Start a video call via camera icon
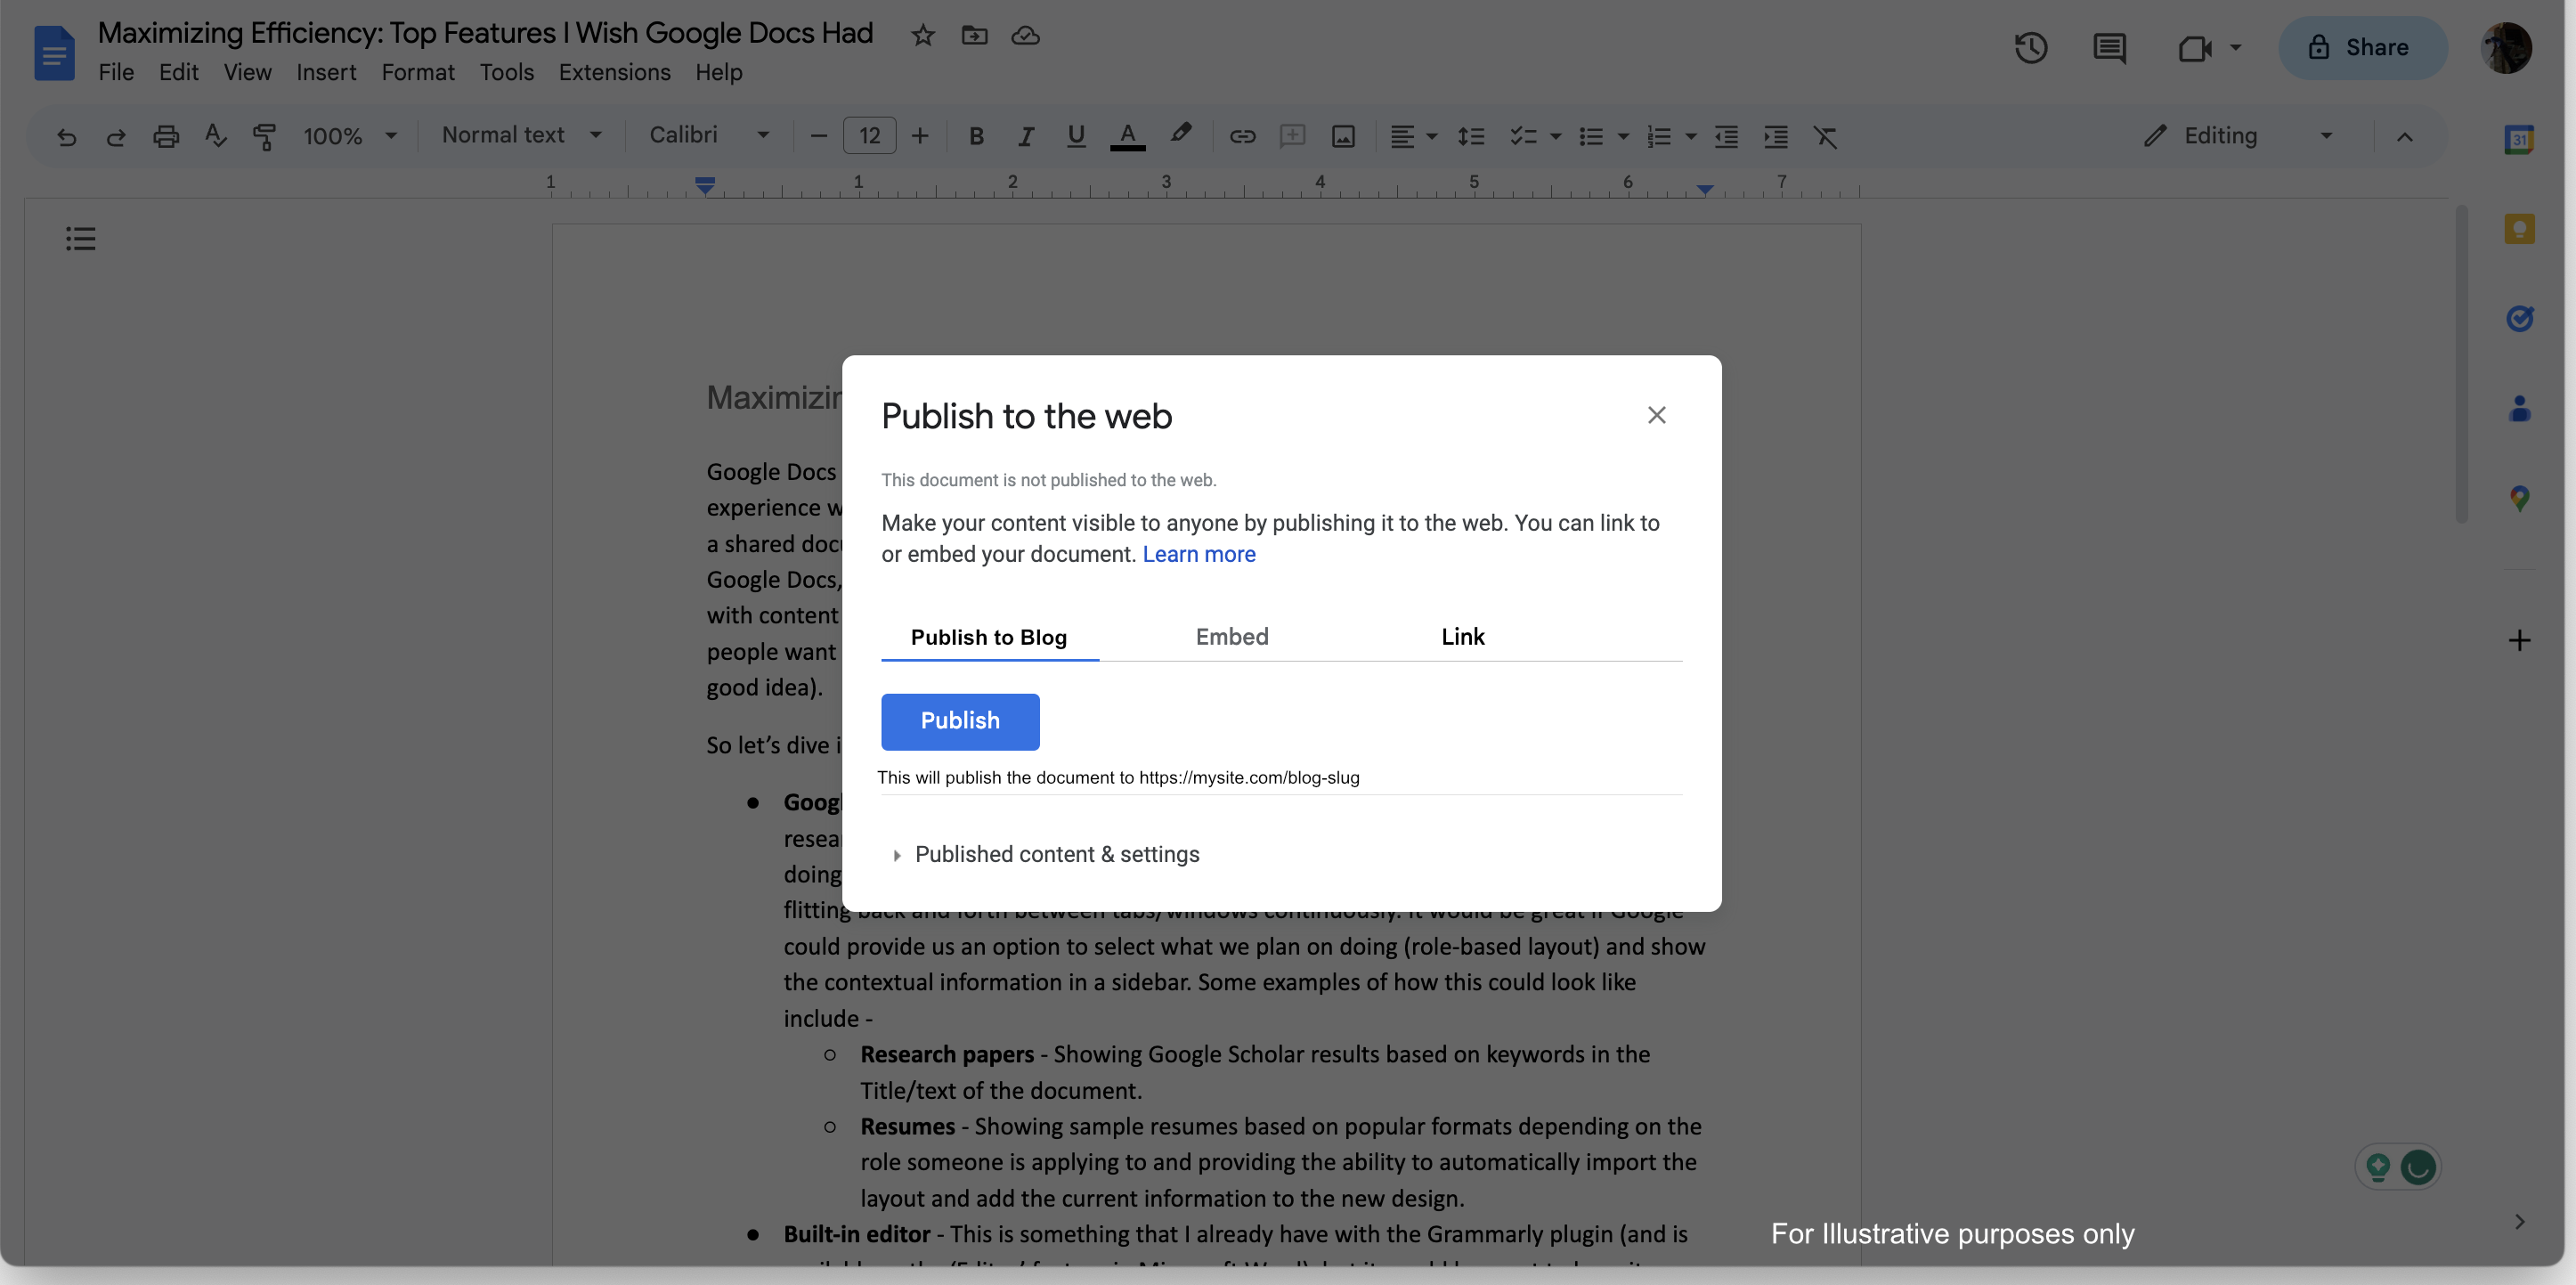Image resolution: width=2576 pixels, height=1285 pixels. (x=2195, y=48)
